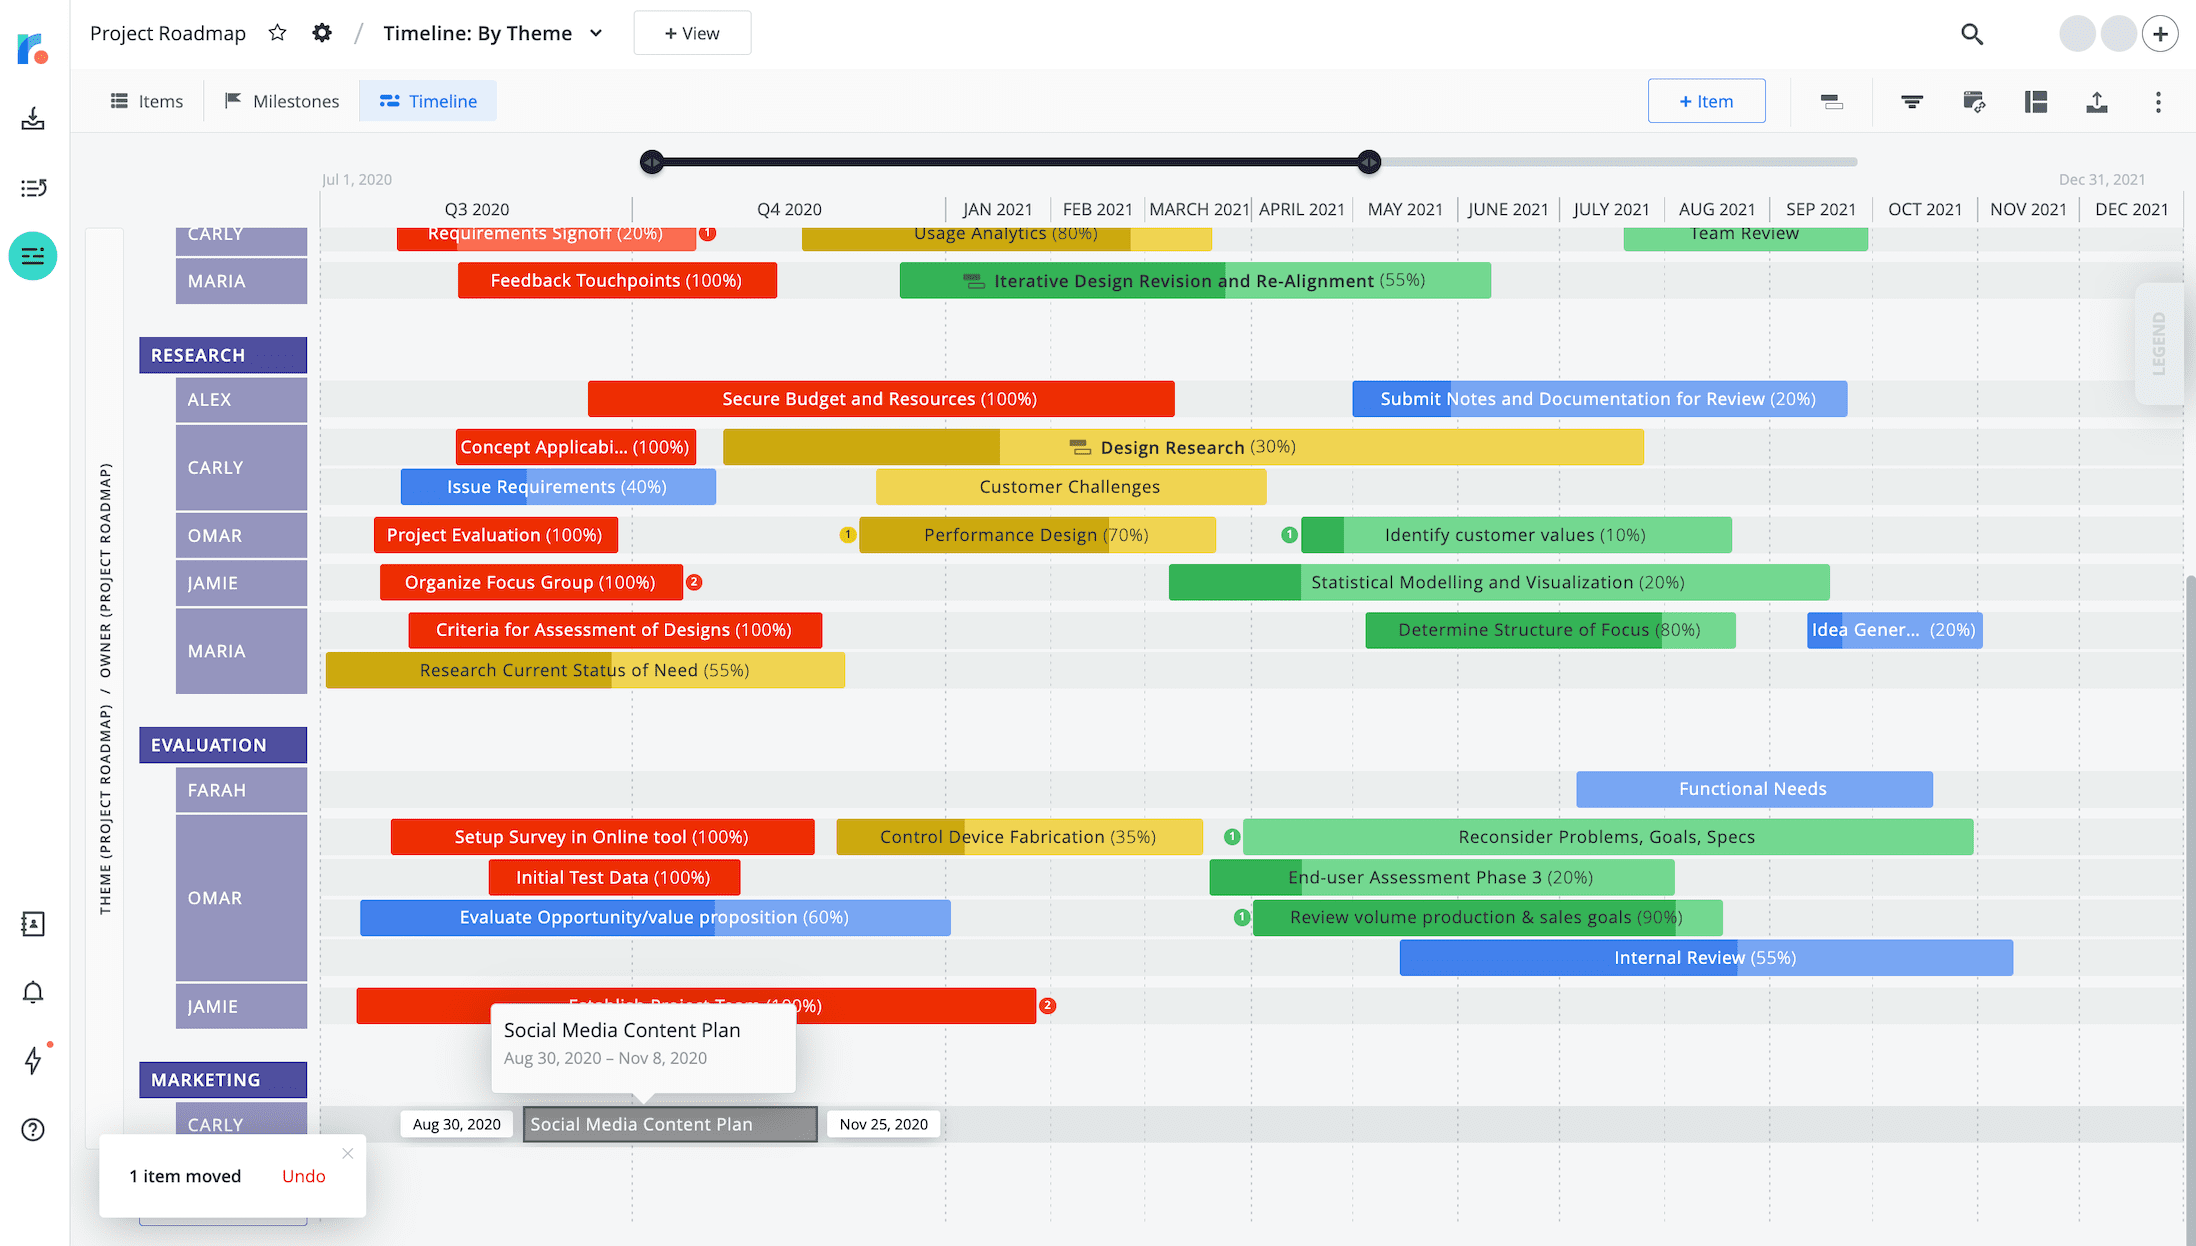Open the Filter panel icon
2196x1246 pixels.
click(1911, 101)
